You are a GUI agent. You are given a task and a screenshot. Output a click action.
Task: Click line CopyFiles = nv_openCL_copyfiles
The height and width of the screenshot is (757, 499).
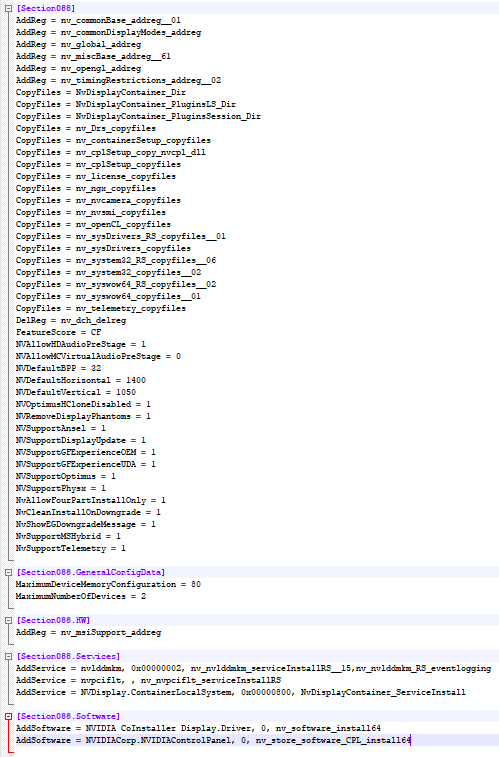coord(93,224)
